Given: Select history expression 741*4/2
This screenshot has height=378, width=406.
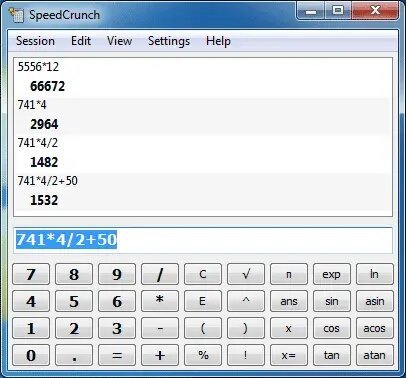Looking at the screenshot, I should pos(38,143).
